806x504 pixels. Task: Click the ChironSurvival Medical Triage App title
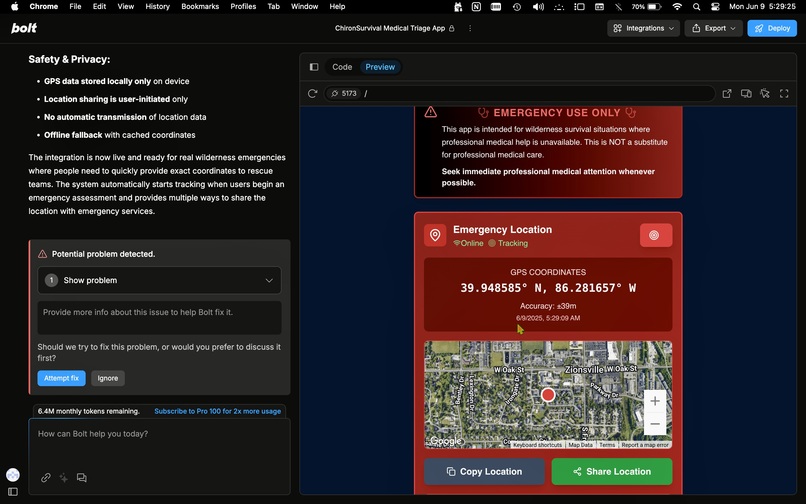click(x=390, y=28)
